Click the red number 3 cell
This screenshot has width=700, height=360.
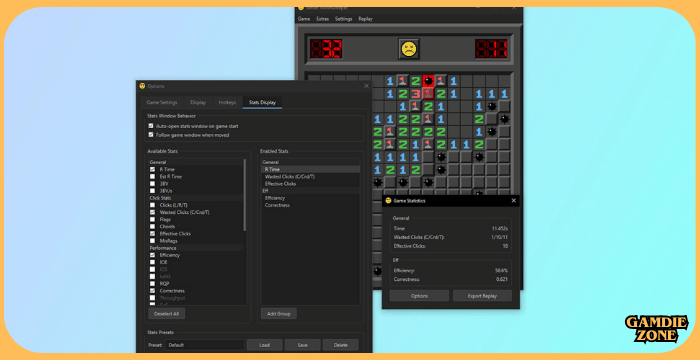(x=416, y=94)
